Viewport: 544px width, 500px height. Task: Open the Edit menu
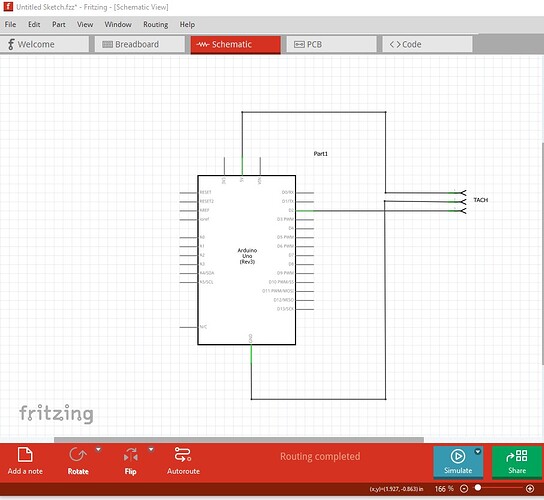[34, 24]
